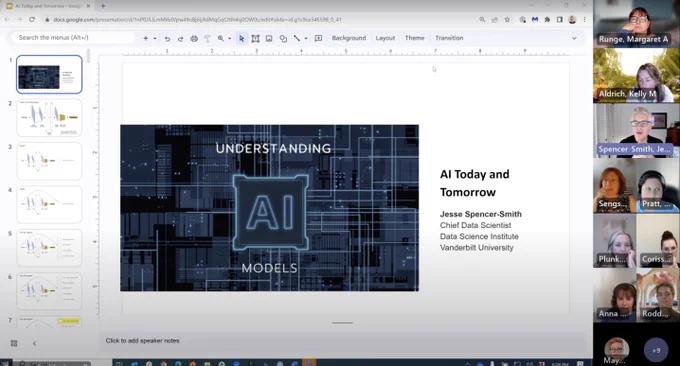Click the browser Forward arrow
The width and height of the screenshot is (680, 366).
[19, 20]
